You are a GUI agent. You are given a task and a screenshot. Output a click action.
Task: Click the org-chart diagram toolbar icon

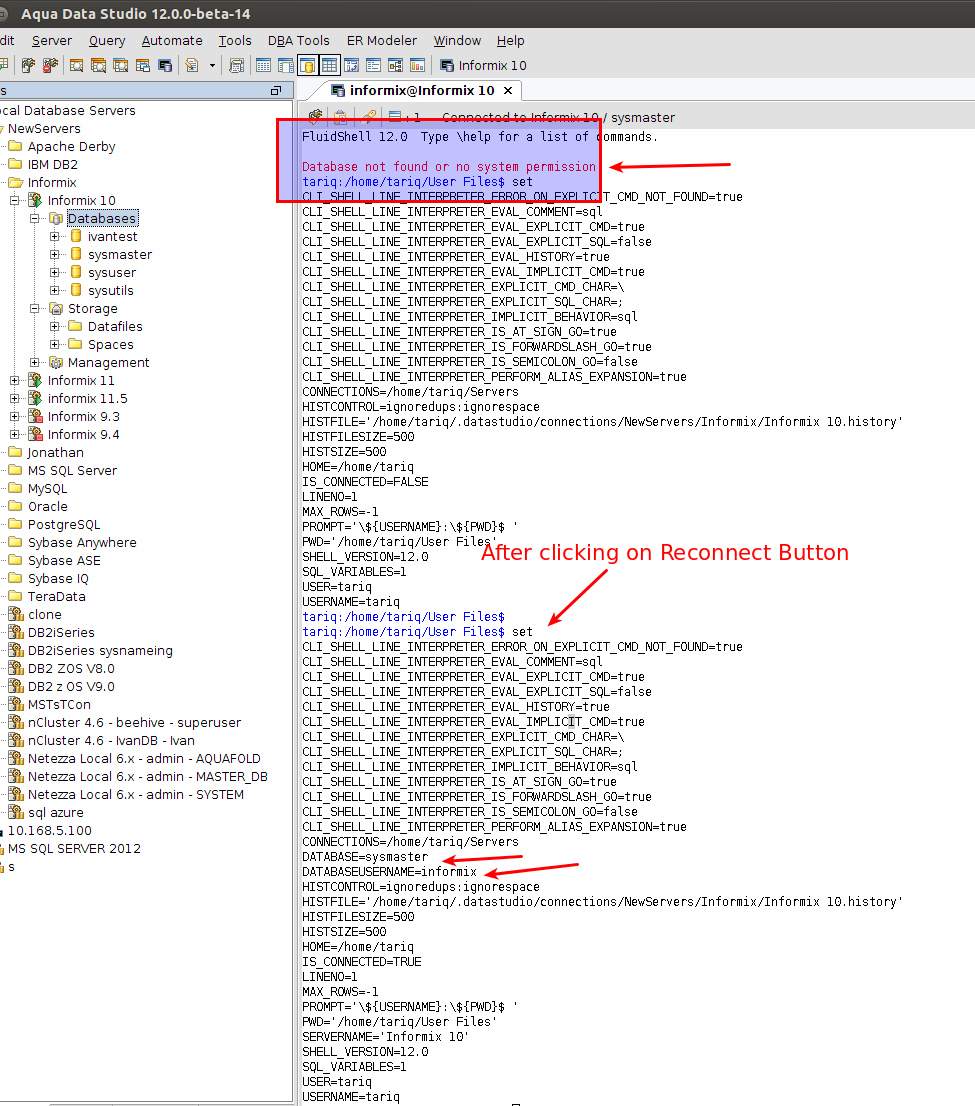click(395, 66)
